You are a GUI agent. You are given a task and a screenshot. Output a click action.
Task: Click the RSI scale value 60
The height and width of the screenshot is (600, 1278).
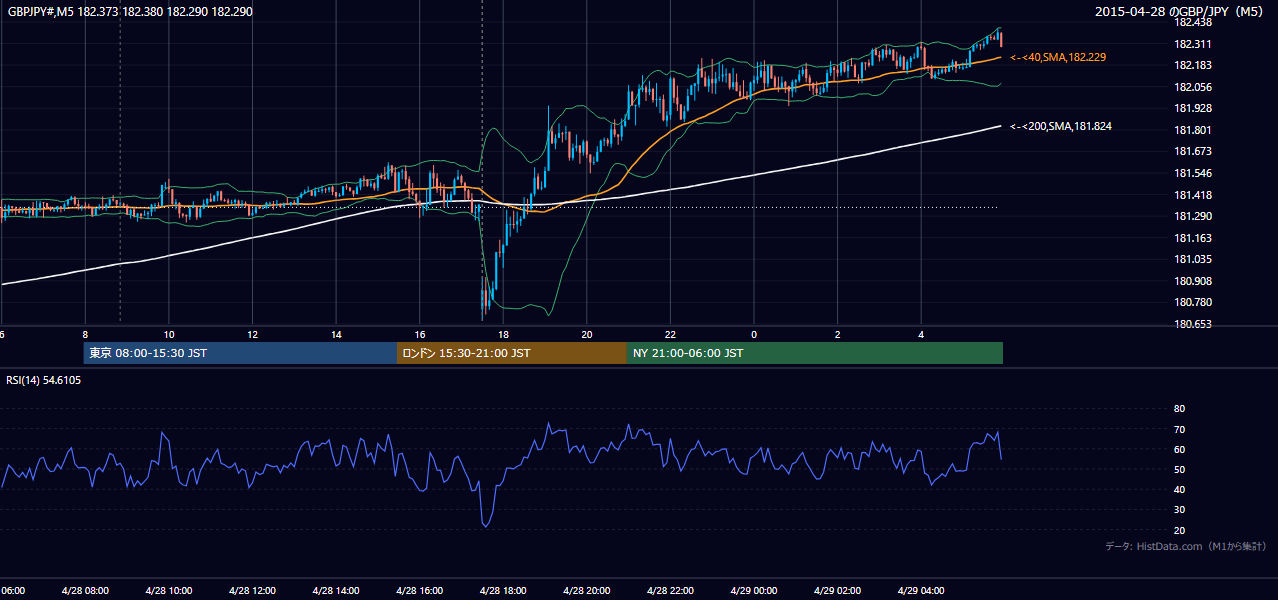[1179, 449]
